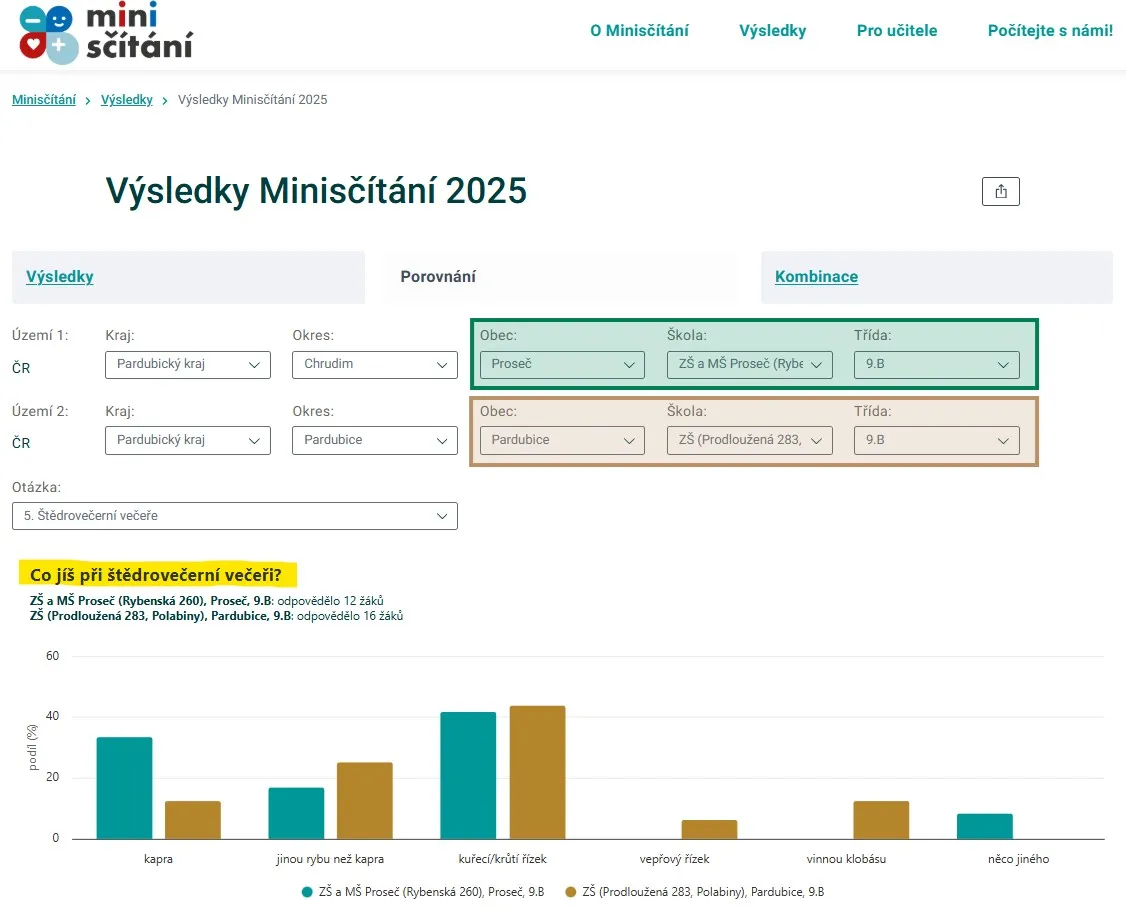Click Minisčítání breadcrumb link
1126x920 pixels.
(44, 100)
